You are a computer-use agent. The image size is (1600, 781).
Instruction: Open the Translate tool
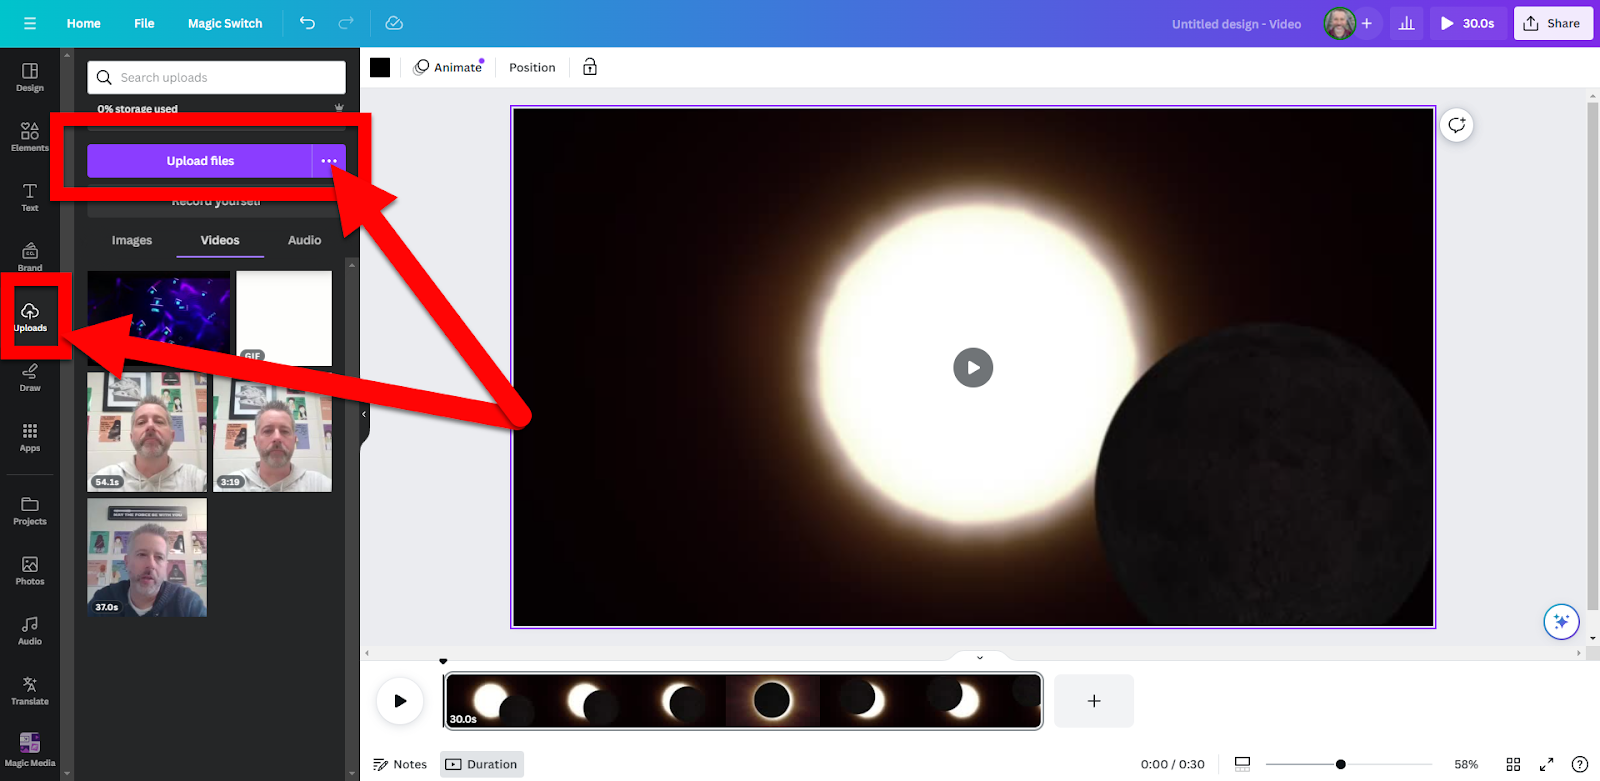tap(30, 691)
